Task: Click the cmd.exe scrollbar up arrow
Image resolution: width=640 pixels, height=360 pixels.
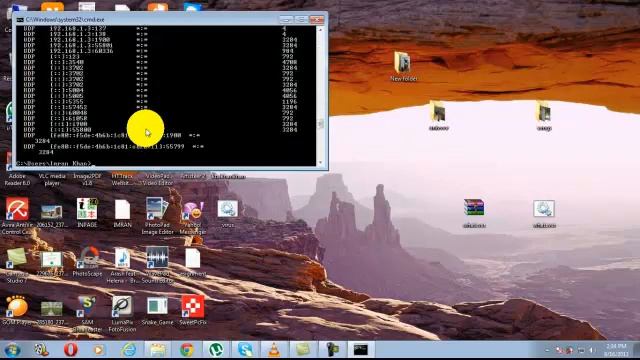Action: point(320,30)
